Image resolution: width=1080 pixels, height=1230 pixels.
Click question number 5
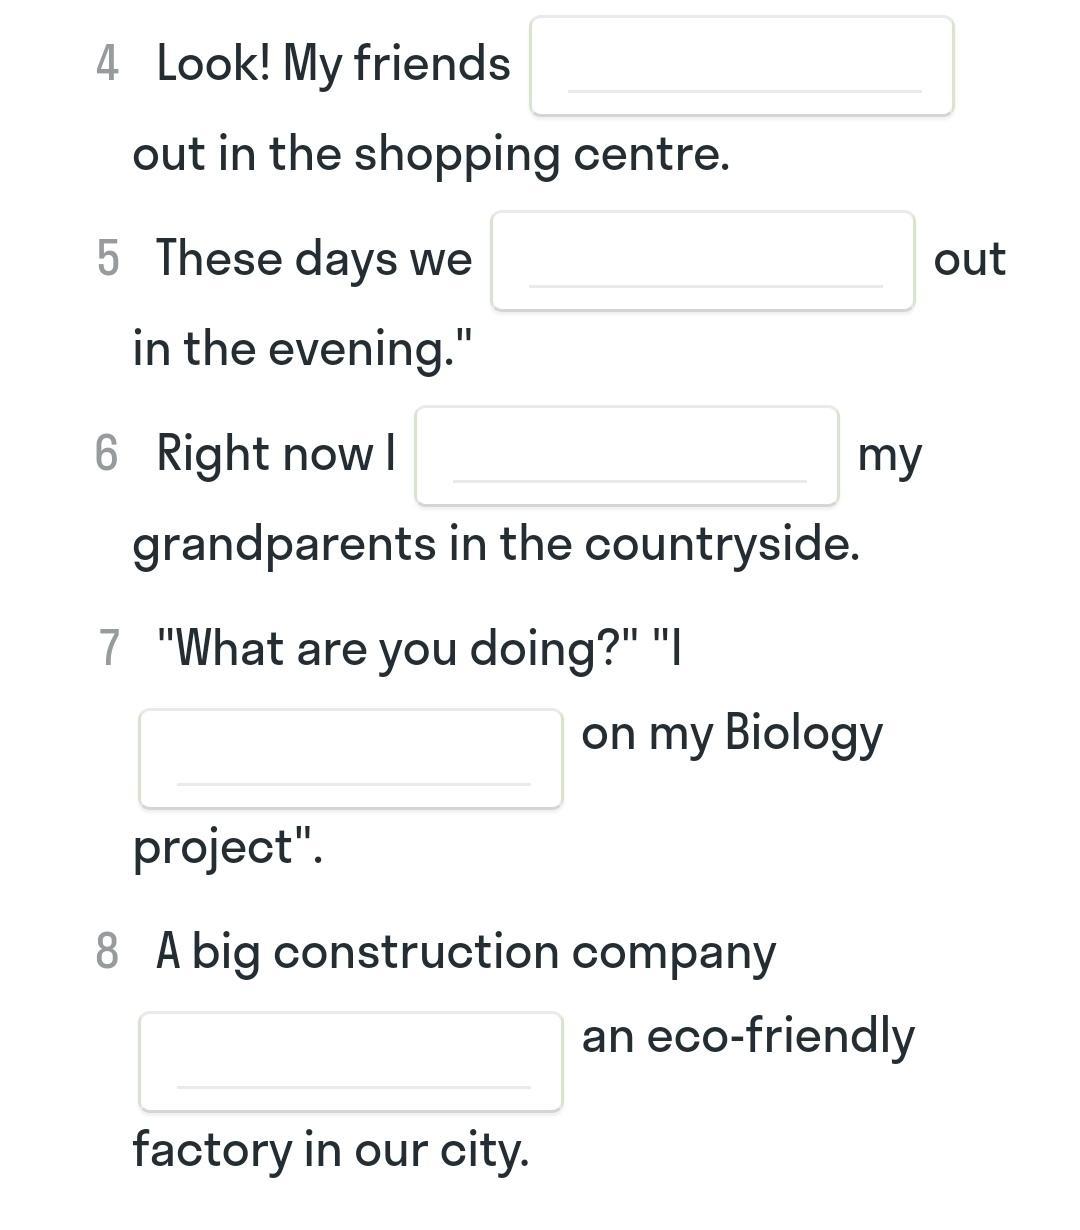[107, 259]
